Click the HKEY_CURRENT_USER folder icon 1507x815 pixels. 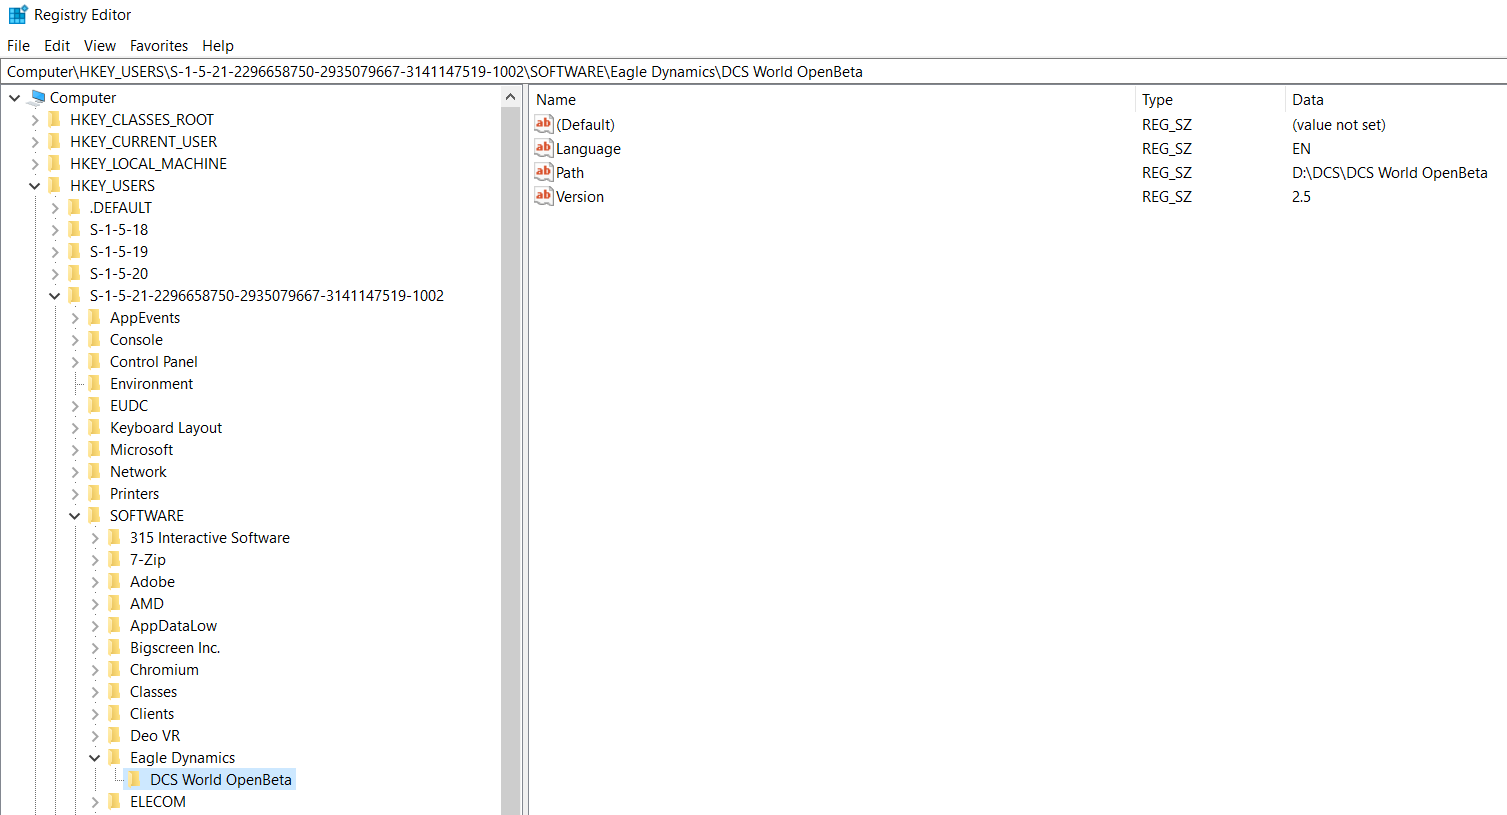[54, 141]
